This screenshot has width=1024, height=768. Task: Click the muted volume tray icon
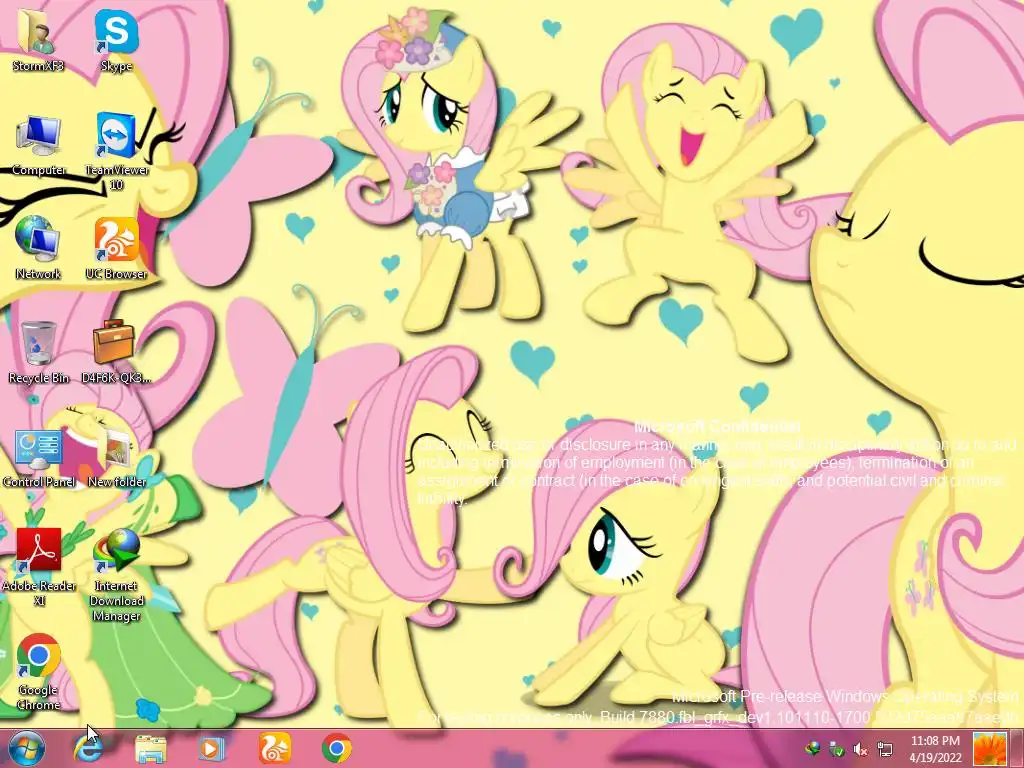pos(861,749)
